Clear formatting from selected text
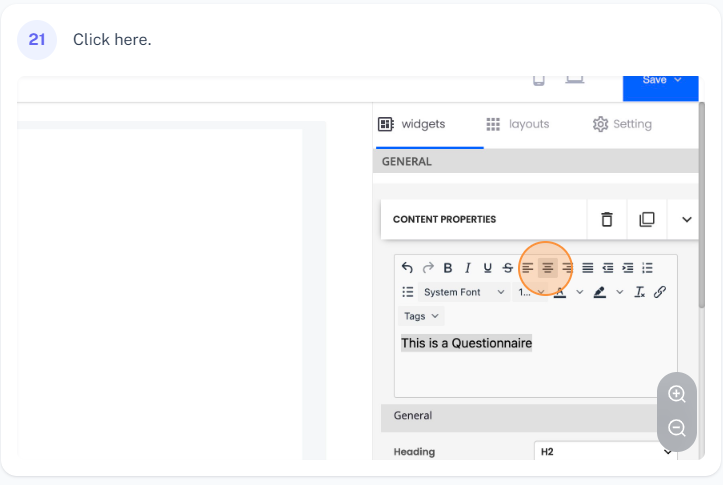723x485 pixels. (x=640, y=292)
